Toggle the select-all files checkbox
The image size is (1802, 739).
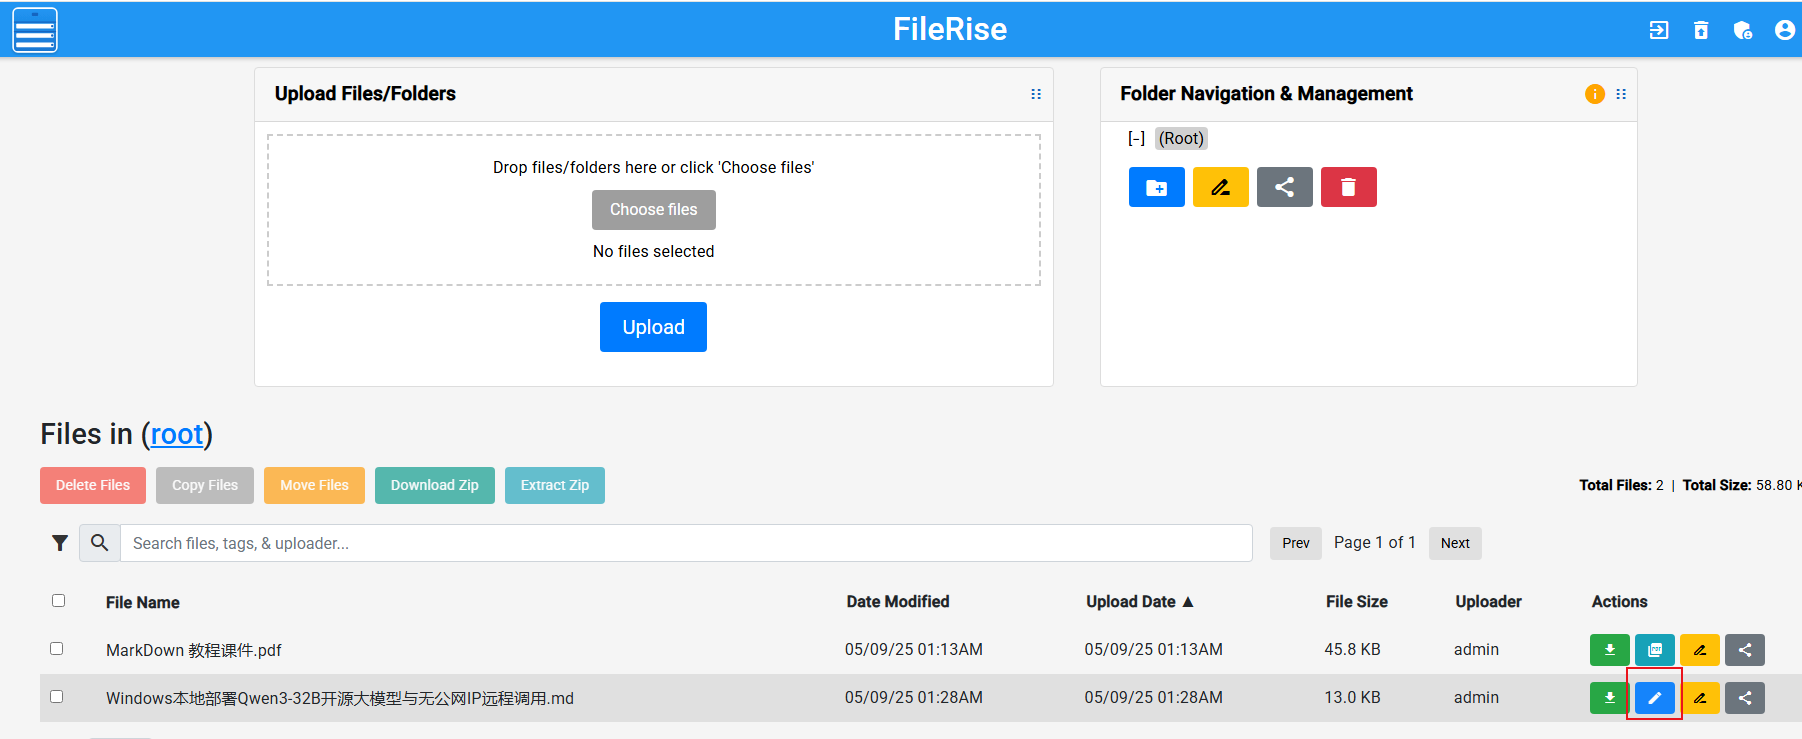(58, 601)
